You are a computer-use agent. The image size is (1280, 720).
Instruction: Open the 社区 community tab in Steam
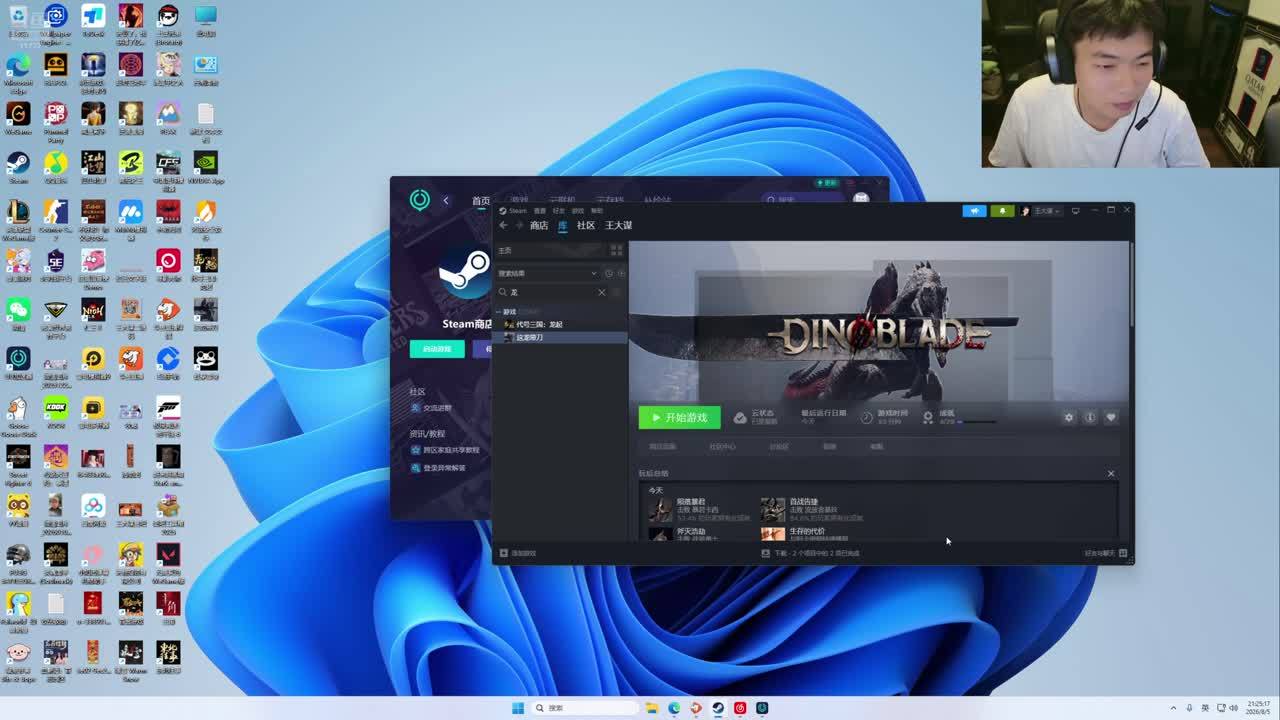(586, 226)
